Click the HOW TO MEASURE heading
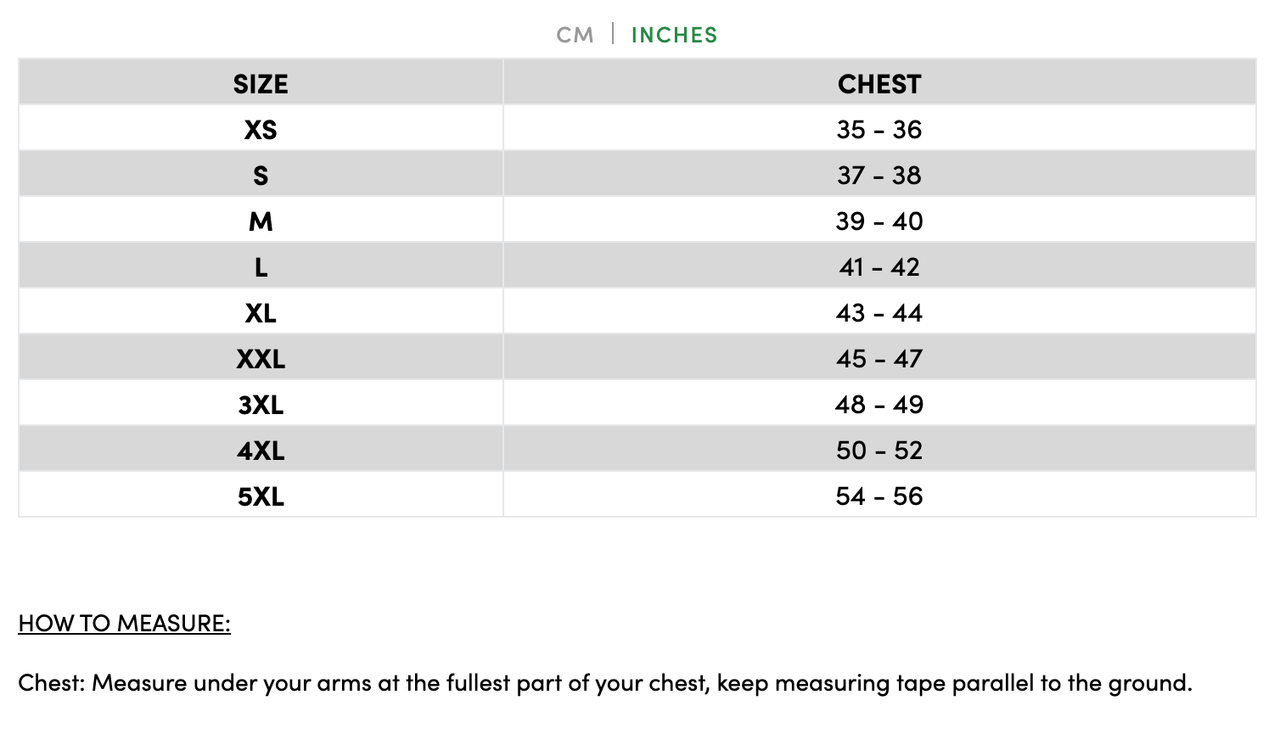This screenshot has width=1280, height=745. click(x=124, y=624)
